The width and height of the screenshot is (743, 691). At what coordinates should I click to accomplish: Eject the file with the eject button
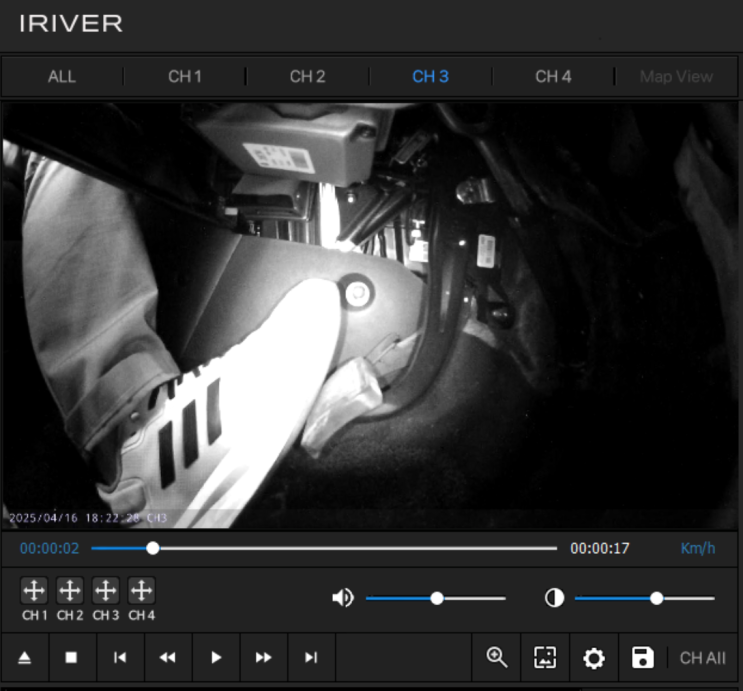25,658
